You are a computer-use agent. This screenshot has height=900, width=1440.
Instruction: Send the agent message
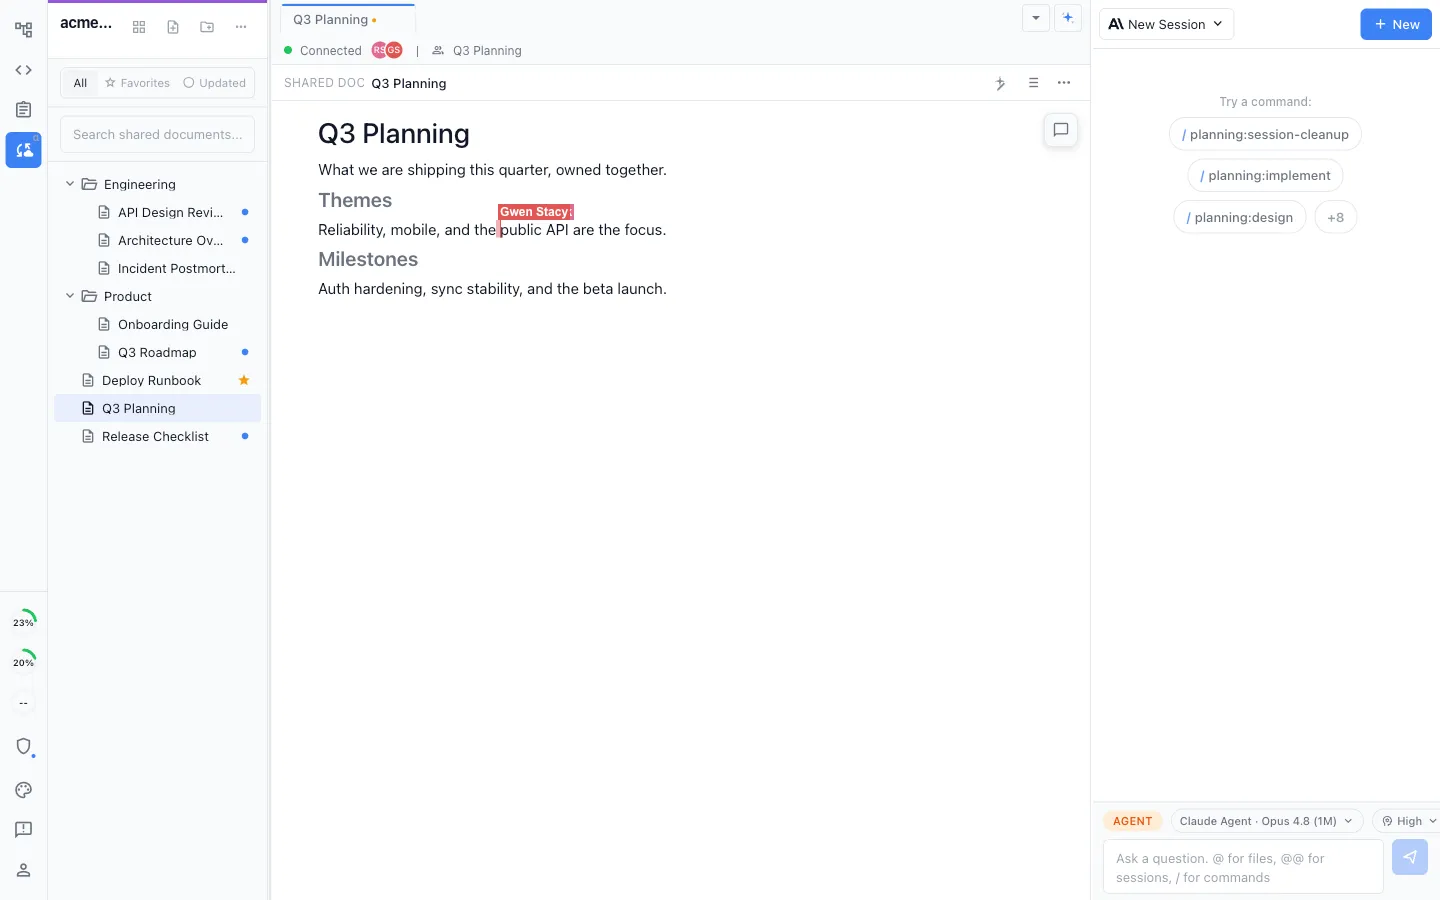[x=1410, y=857]
